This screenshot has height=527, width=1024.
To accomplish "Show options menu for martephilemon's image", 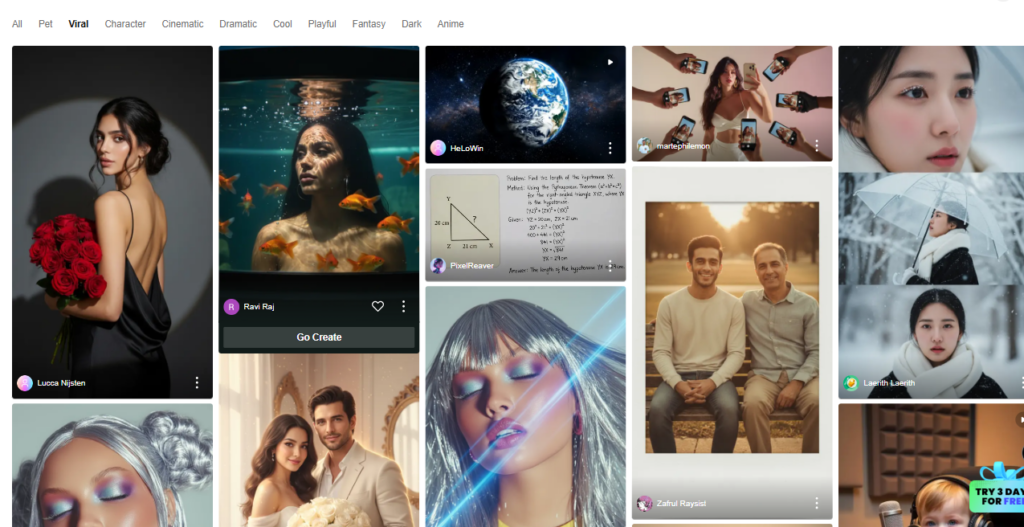I will pyautogui.click(x=817, y=146).
